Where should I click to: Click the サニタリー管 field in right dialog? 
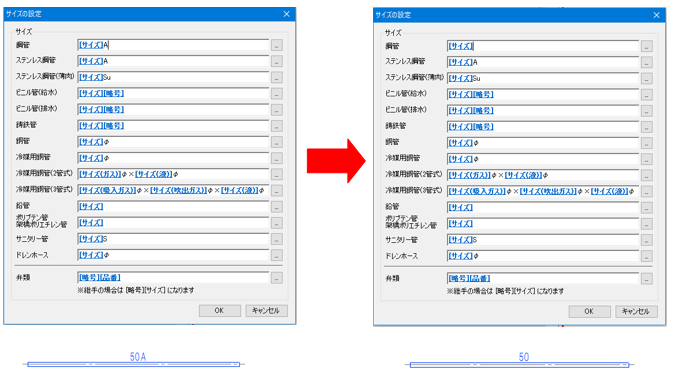pyautogui.click(x=543, y=240)
